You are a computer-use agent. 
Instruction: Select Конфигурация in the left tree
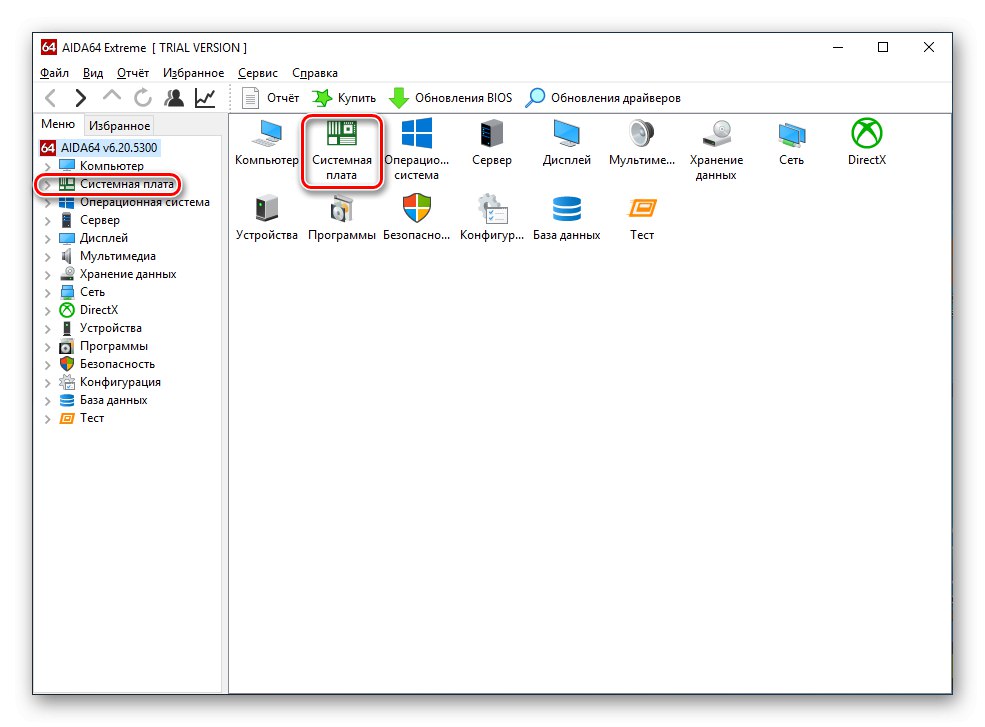click(120, 382)
